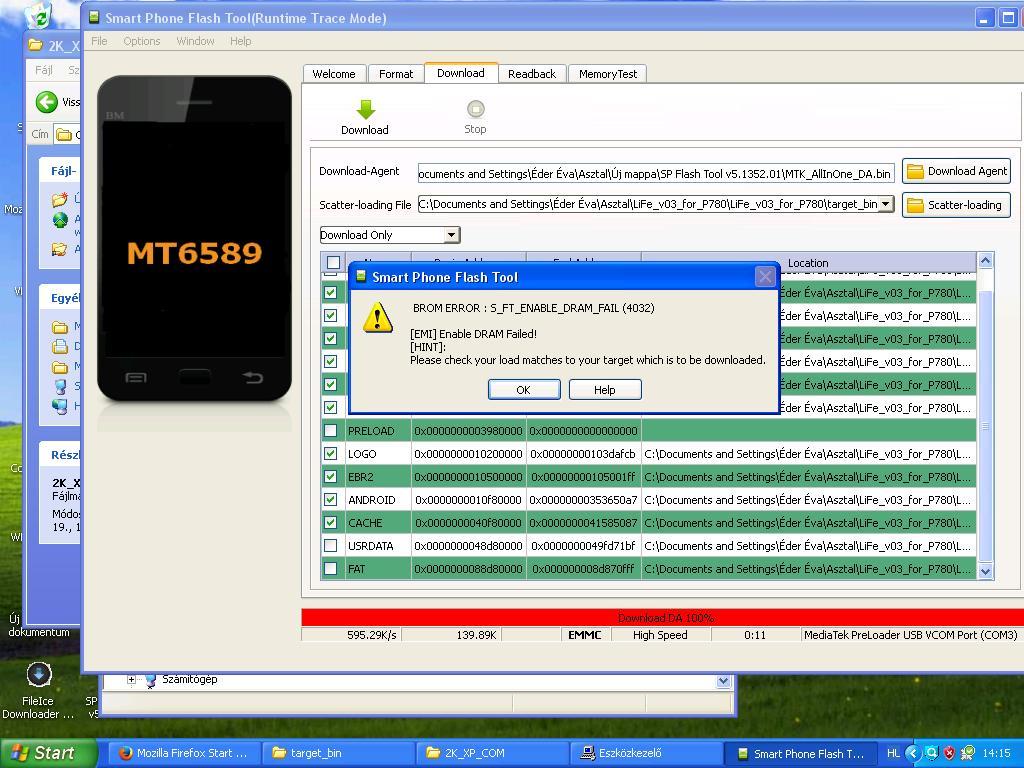Check the FAT partition checkbox
This screenshot has height=768, width=1024.
click(330, 568)
